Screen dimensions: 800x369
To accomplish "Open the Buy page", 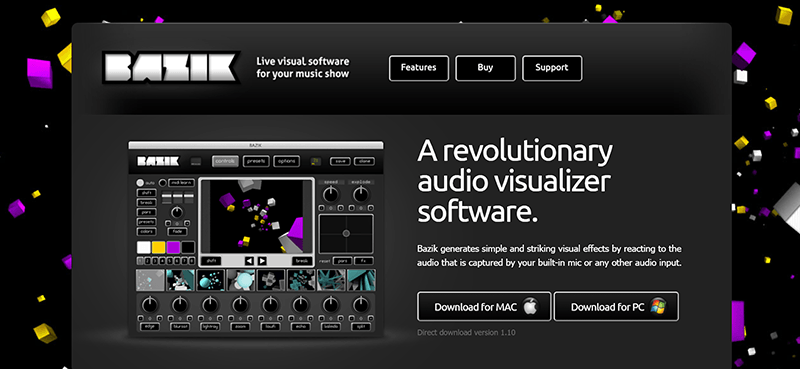I will click(485, 68).
